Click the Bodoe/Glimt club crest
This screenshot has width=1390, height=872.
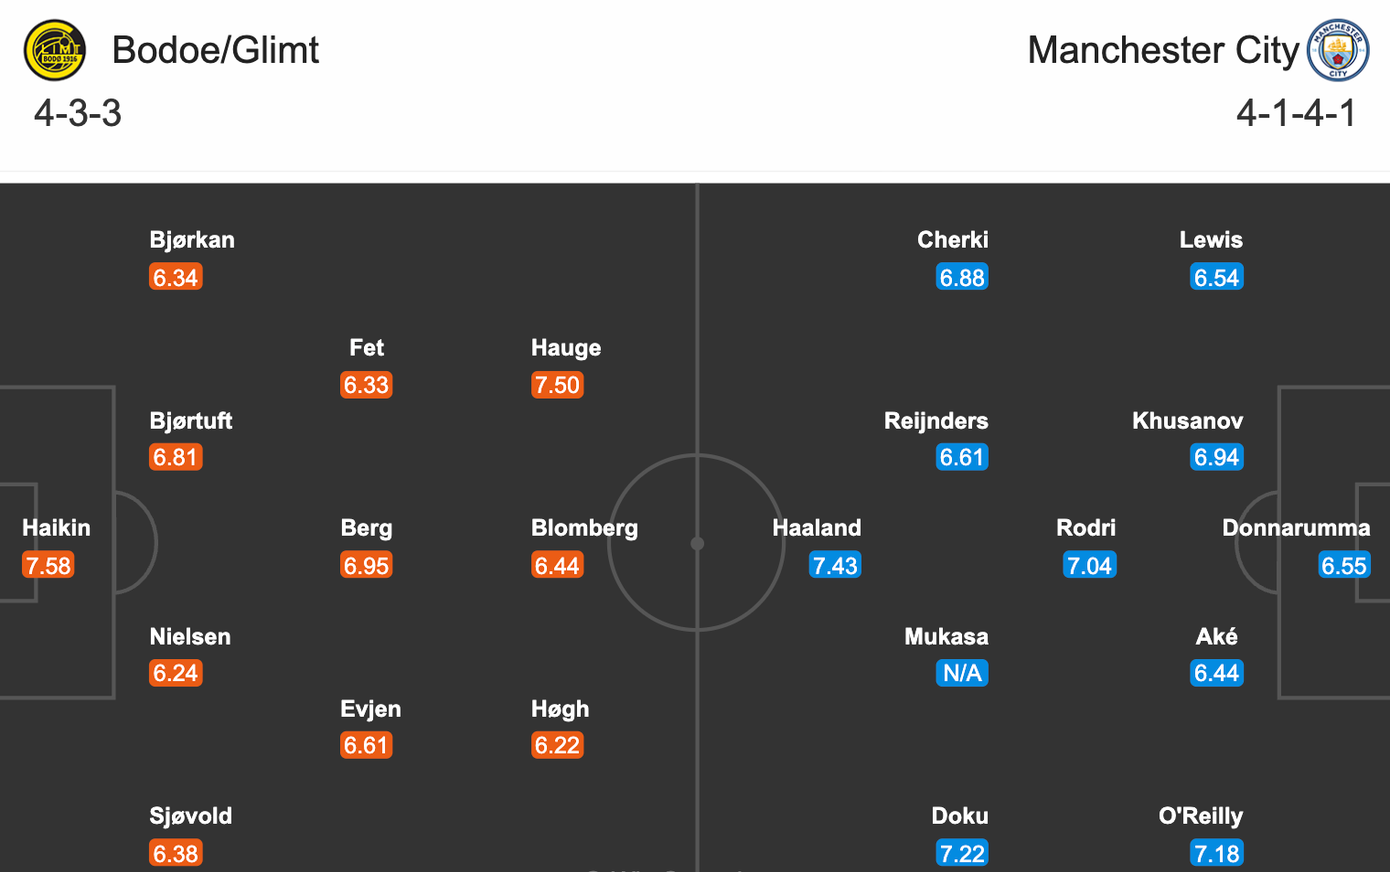click(x=55, y=50)
